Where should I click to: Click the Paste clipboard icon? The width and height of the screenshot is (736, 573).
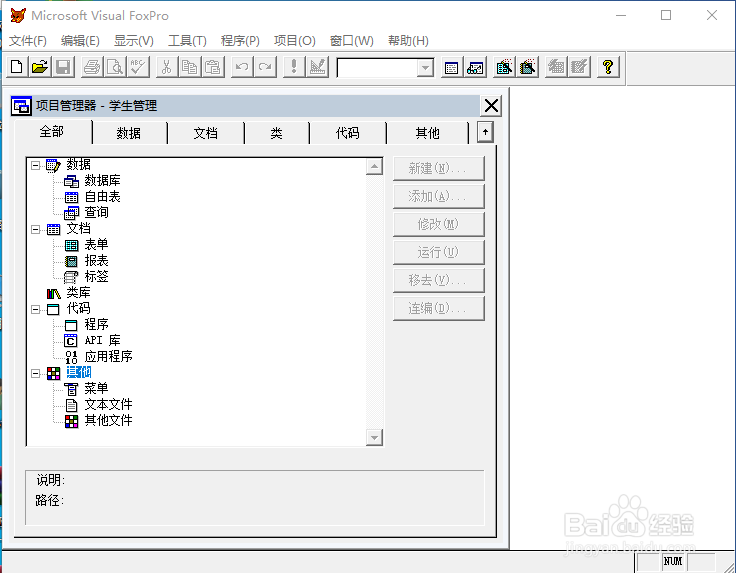click(213, 67)
